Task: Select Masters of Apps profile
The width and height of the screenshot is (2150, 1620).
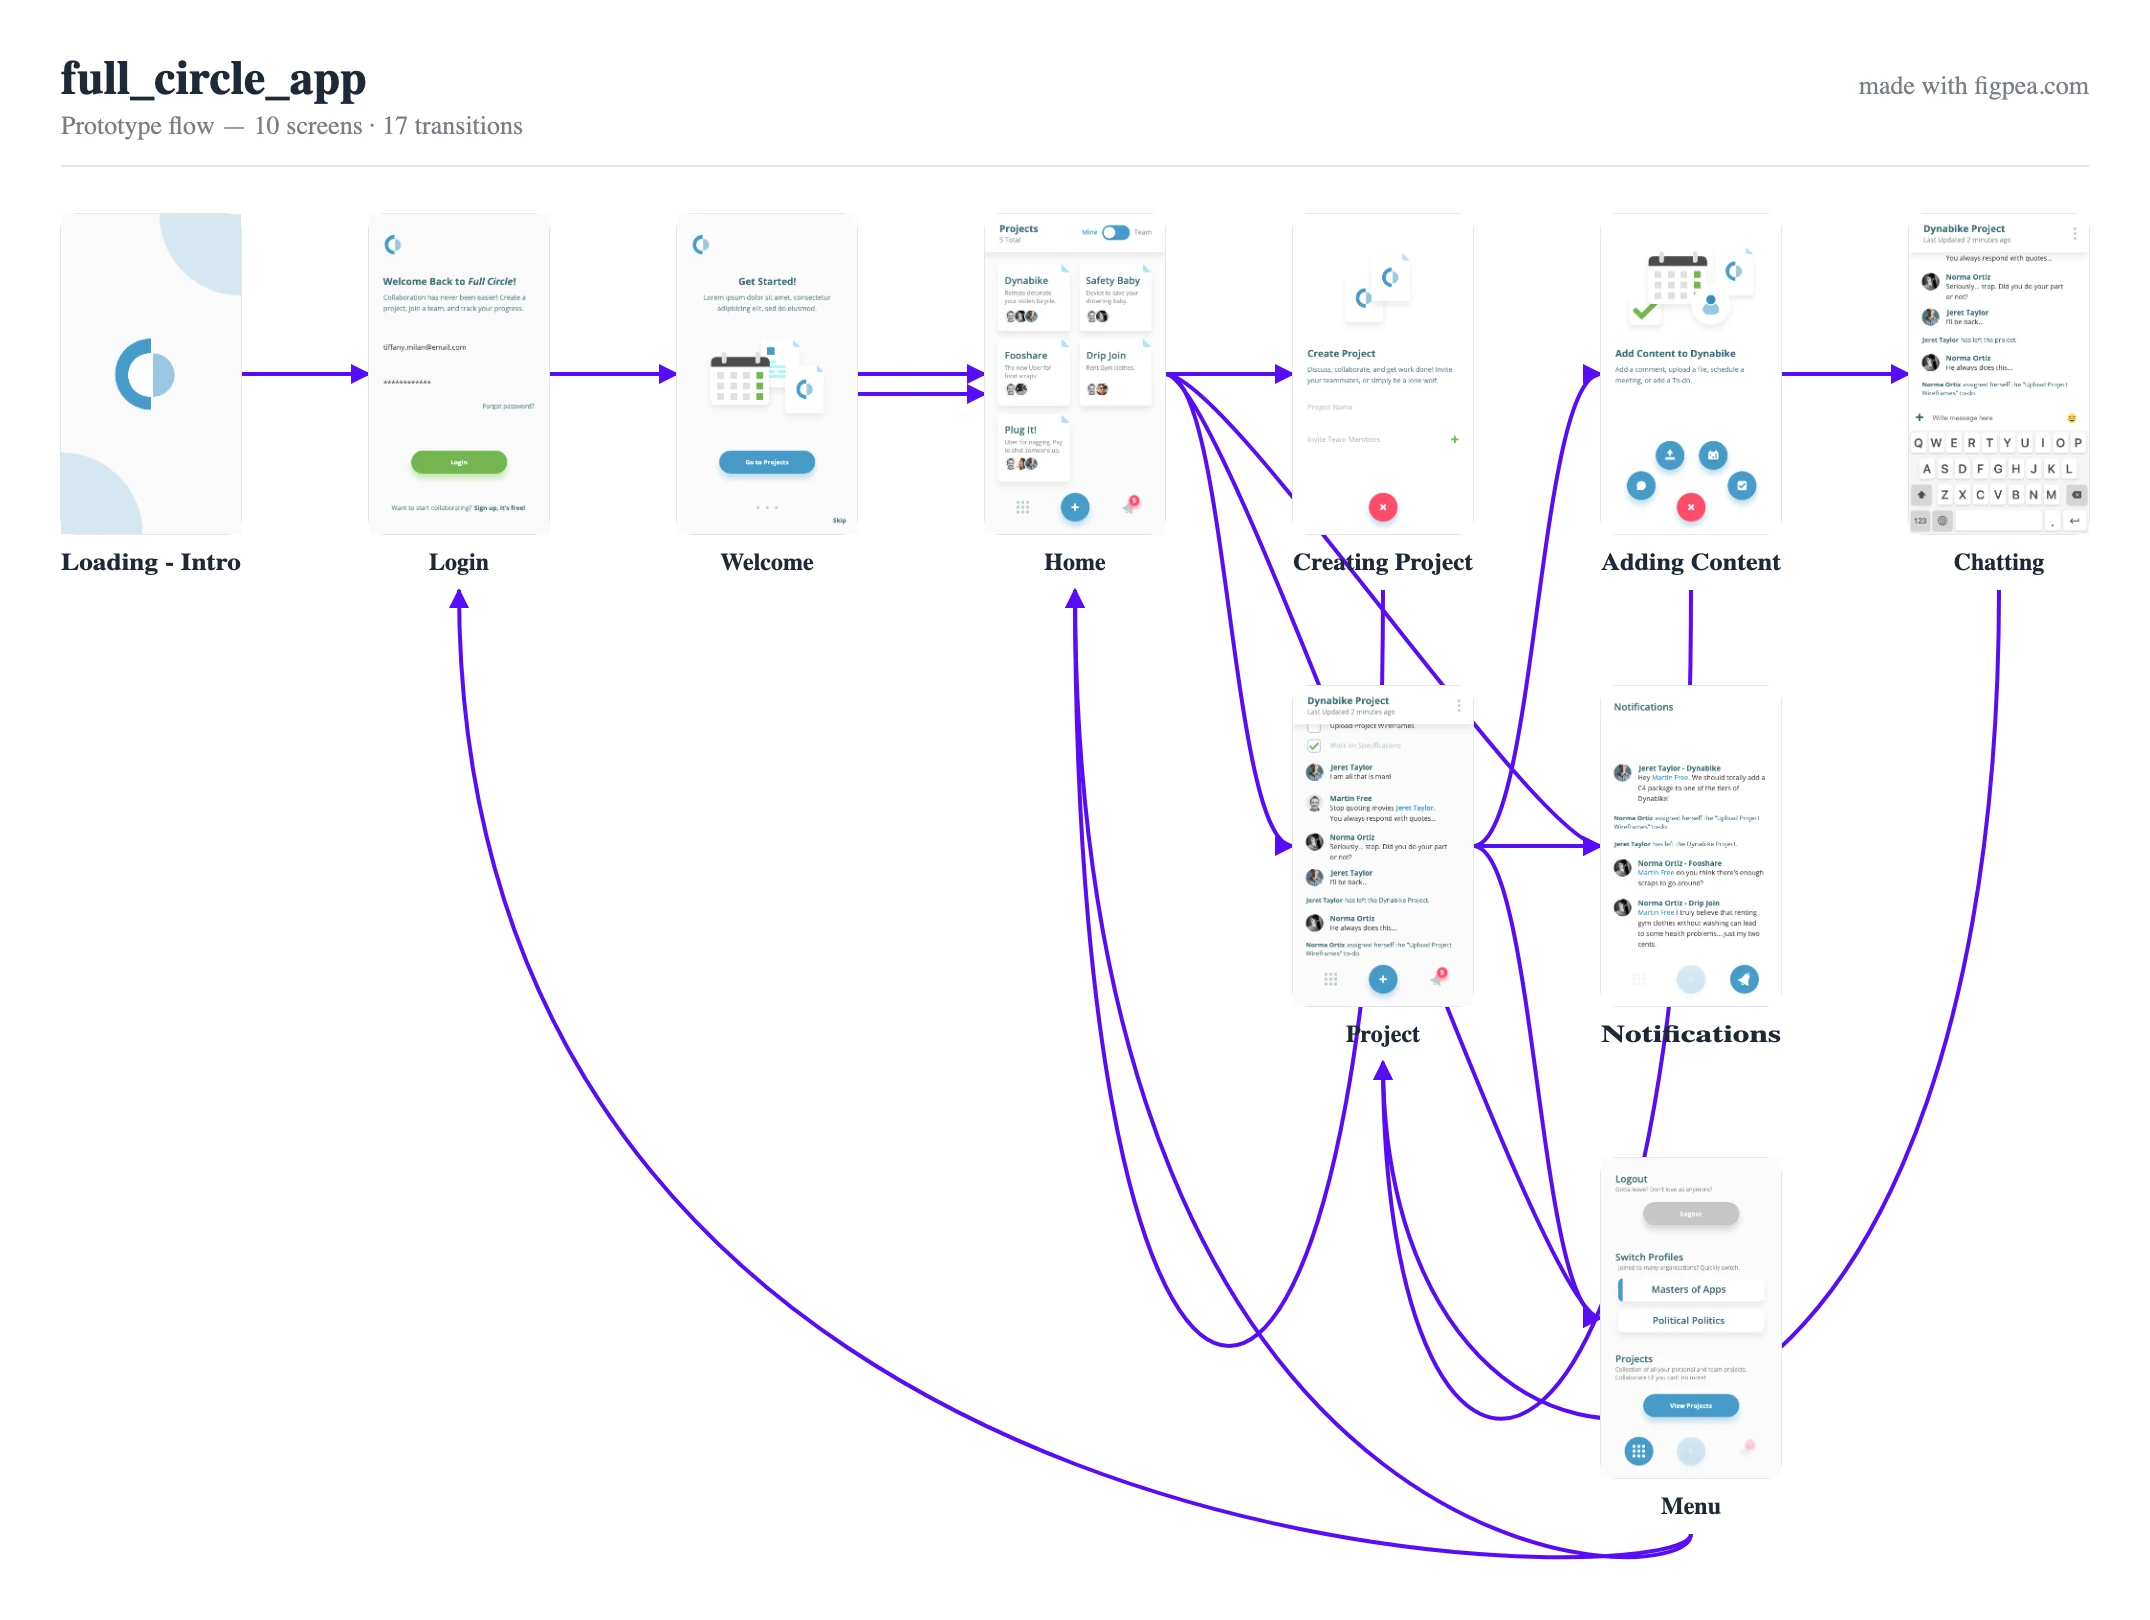Action: coord(1691,1290)
